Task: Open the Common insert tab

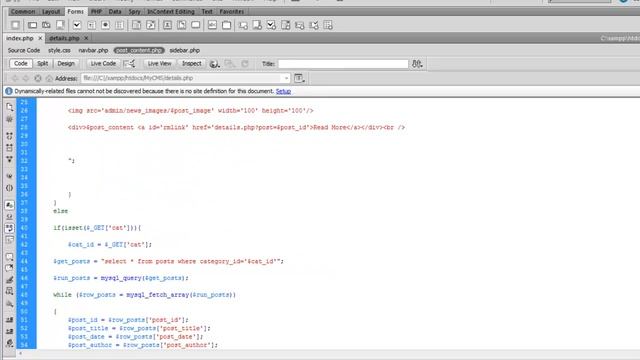Action: (x=23, y=11)
